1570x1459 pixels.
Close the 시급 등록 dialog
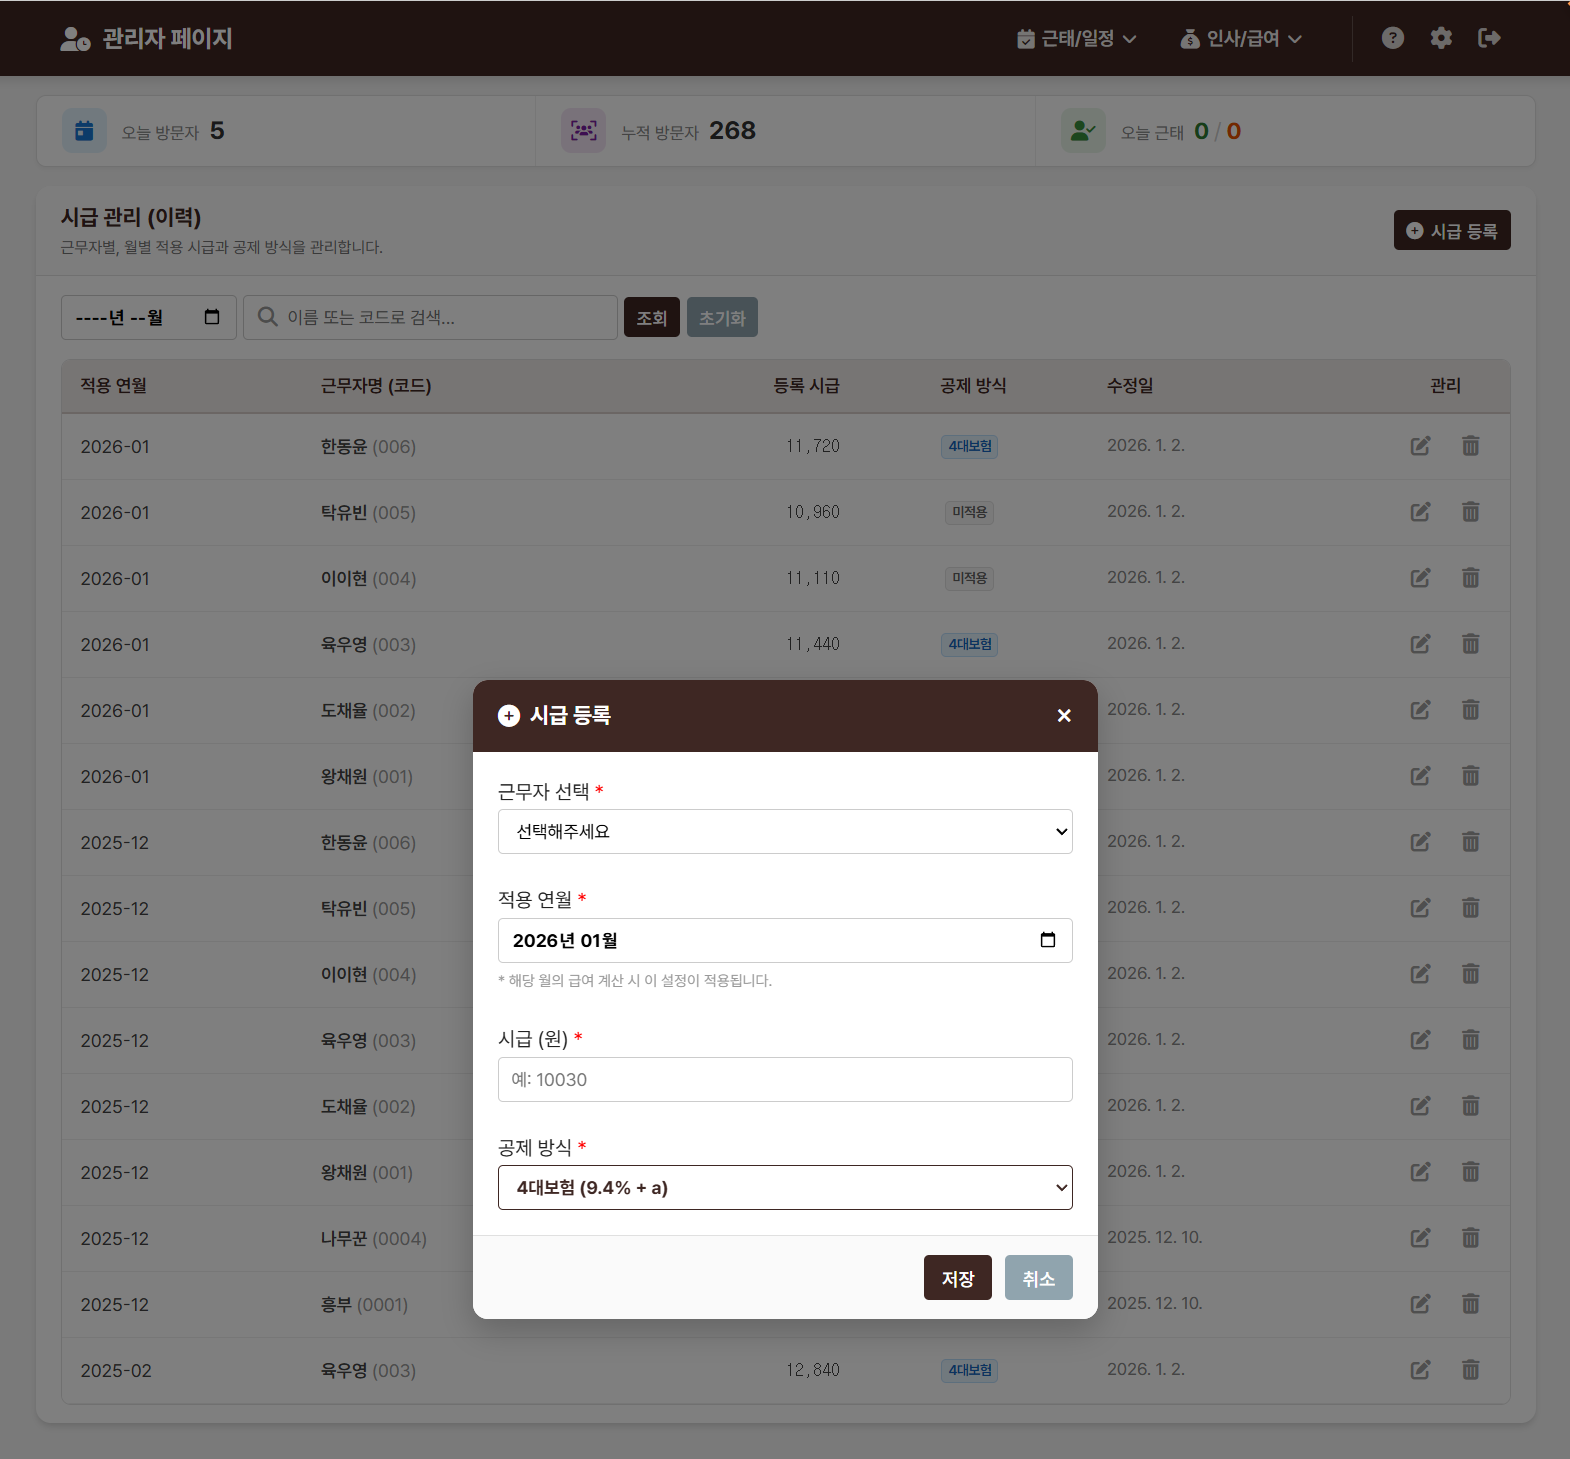pos(1064,716)
